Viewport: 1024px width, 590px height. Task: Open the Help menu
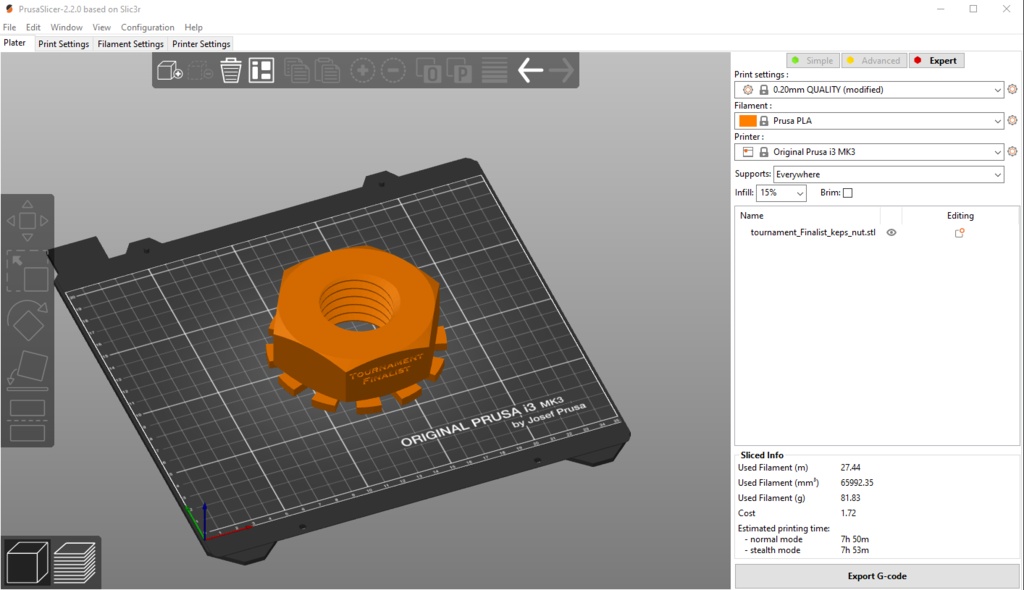coord(193,27)
